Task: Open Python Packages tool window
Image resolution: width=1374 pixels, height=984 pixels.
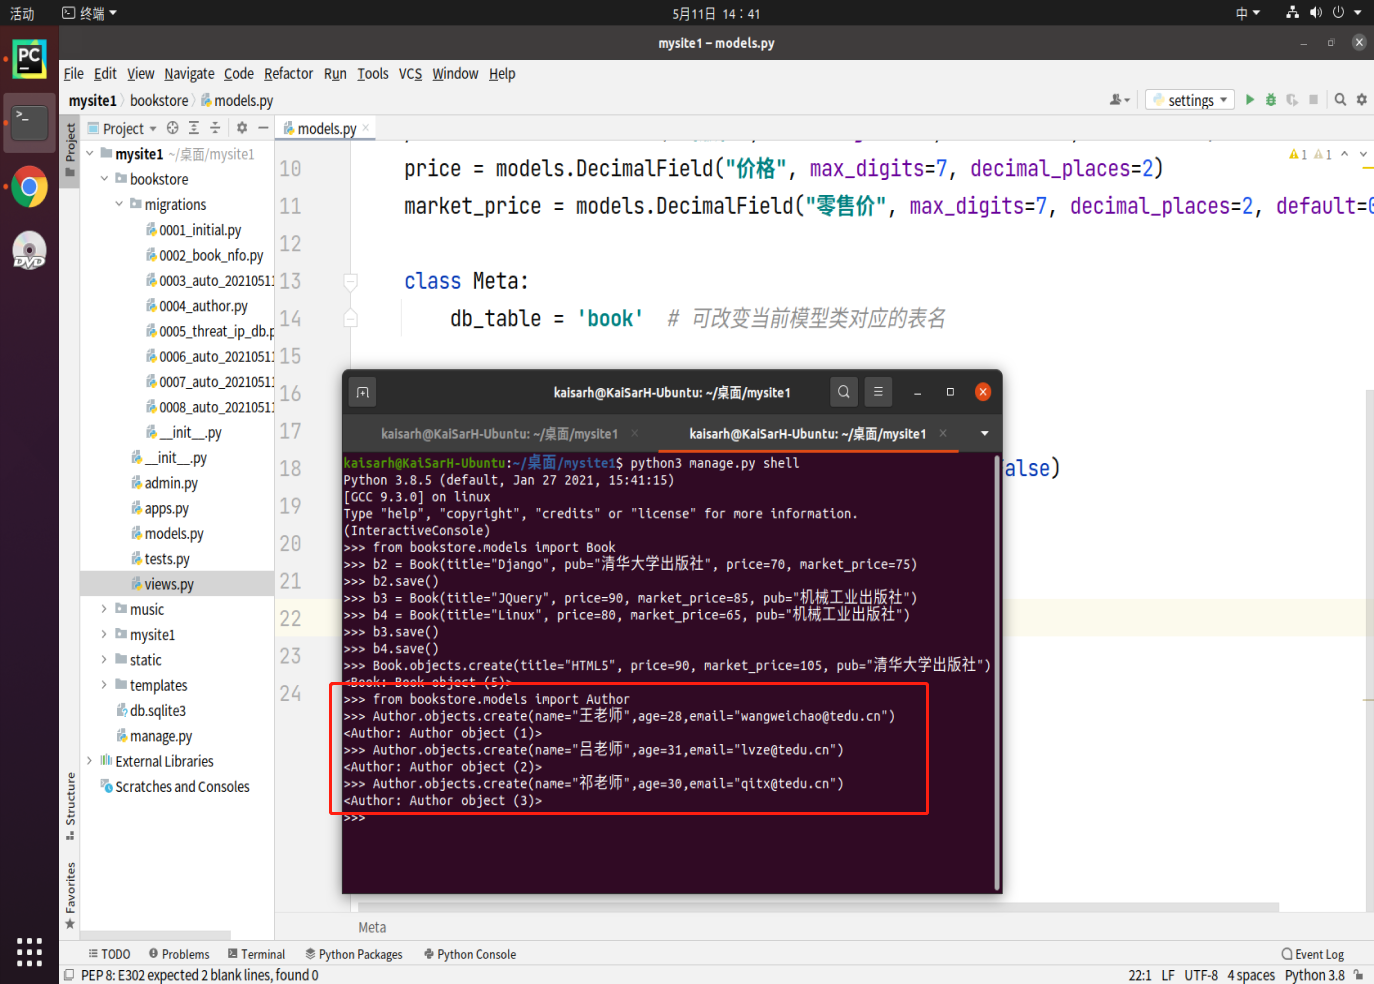Action: [x=354, y=954]
